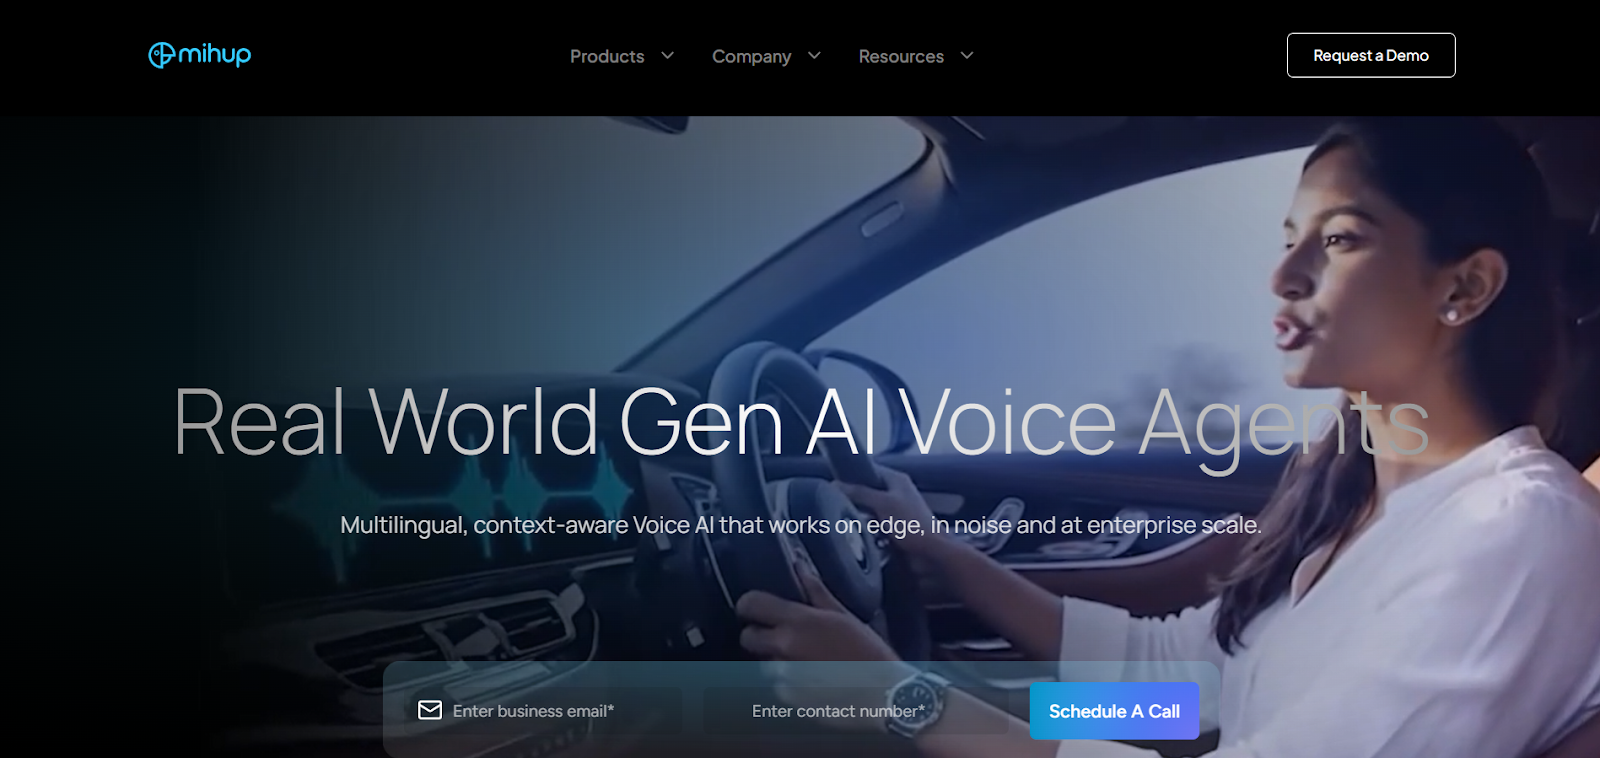Click the mihup circular logo emblem
Screen dimensions: 1600x758
tap(161, 55)
